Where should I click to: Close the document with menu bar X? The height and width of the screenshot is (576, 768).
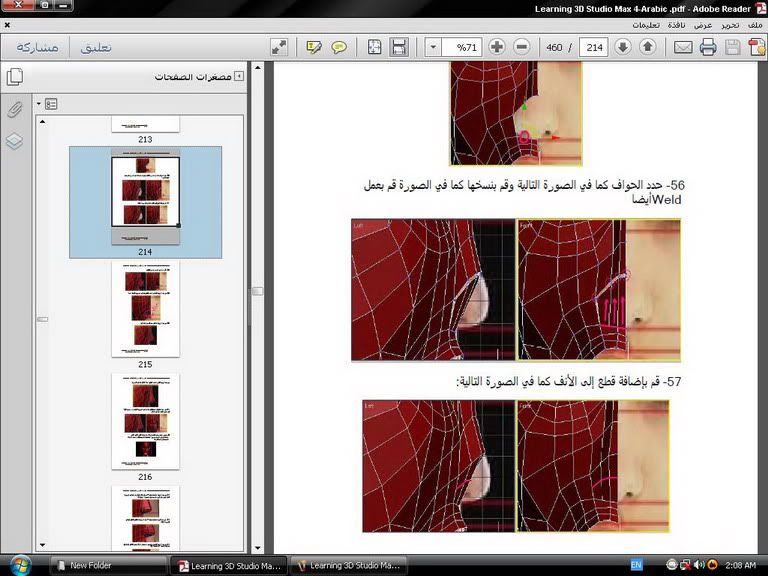7,24
